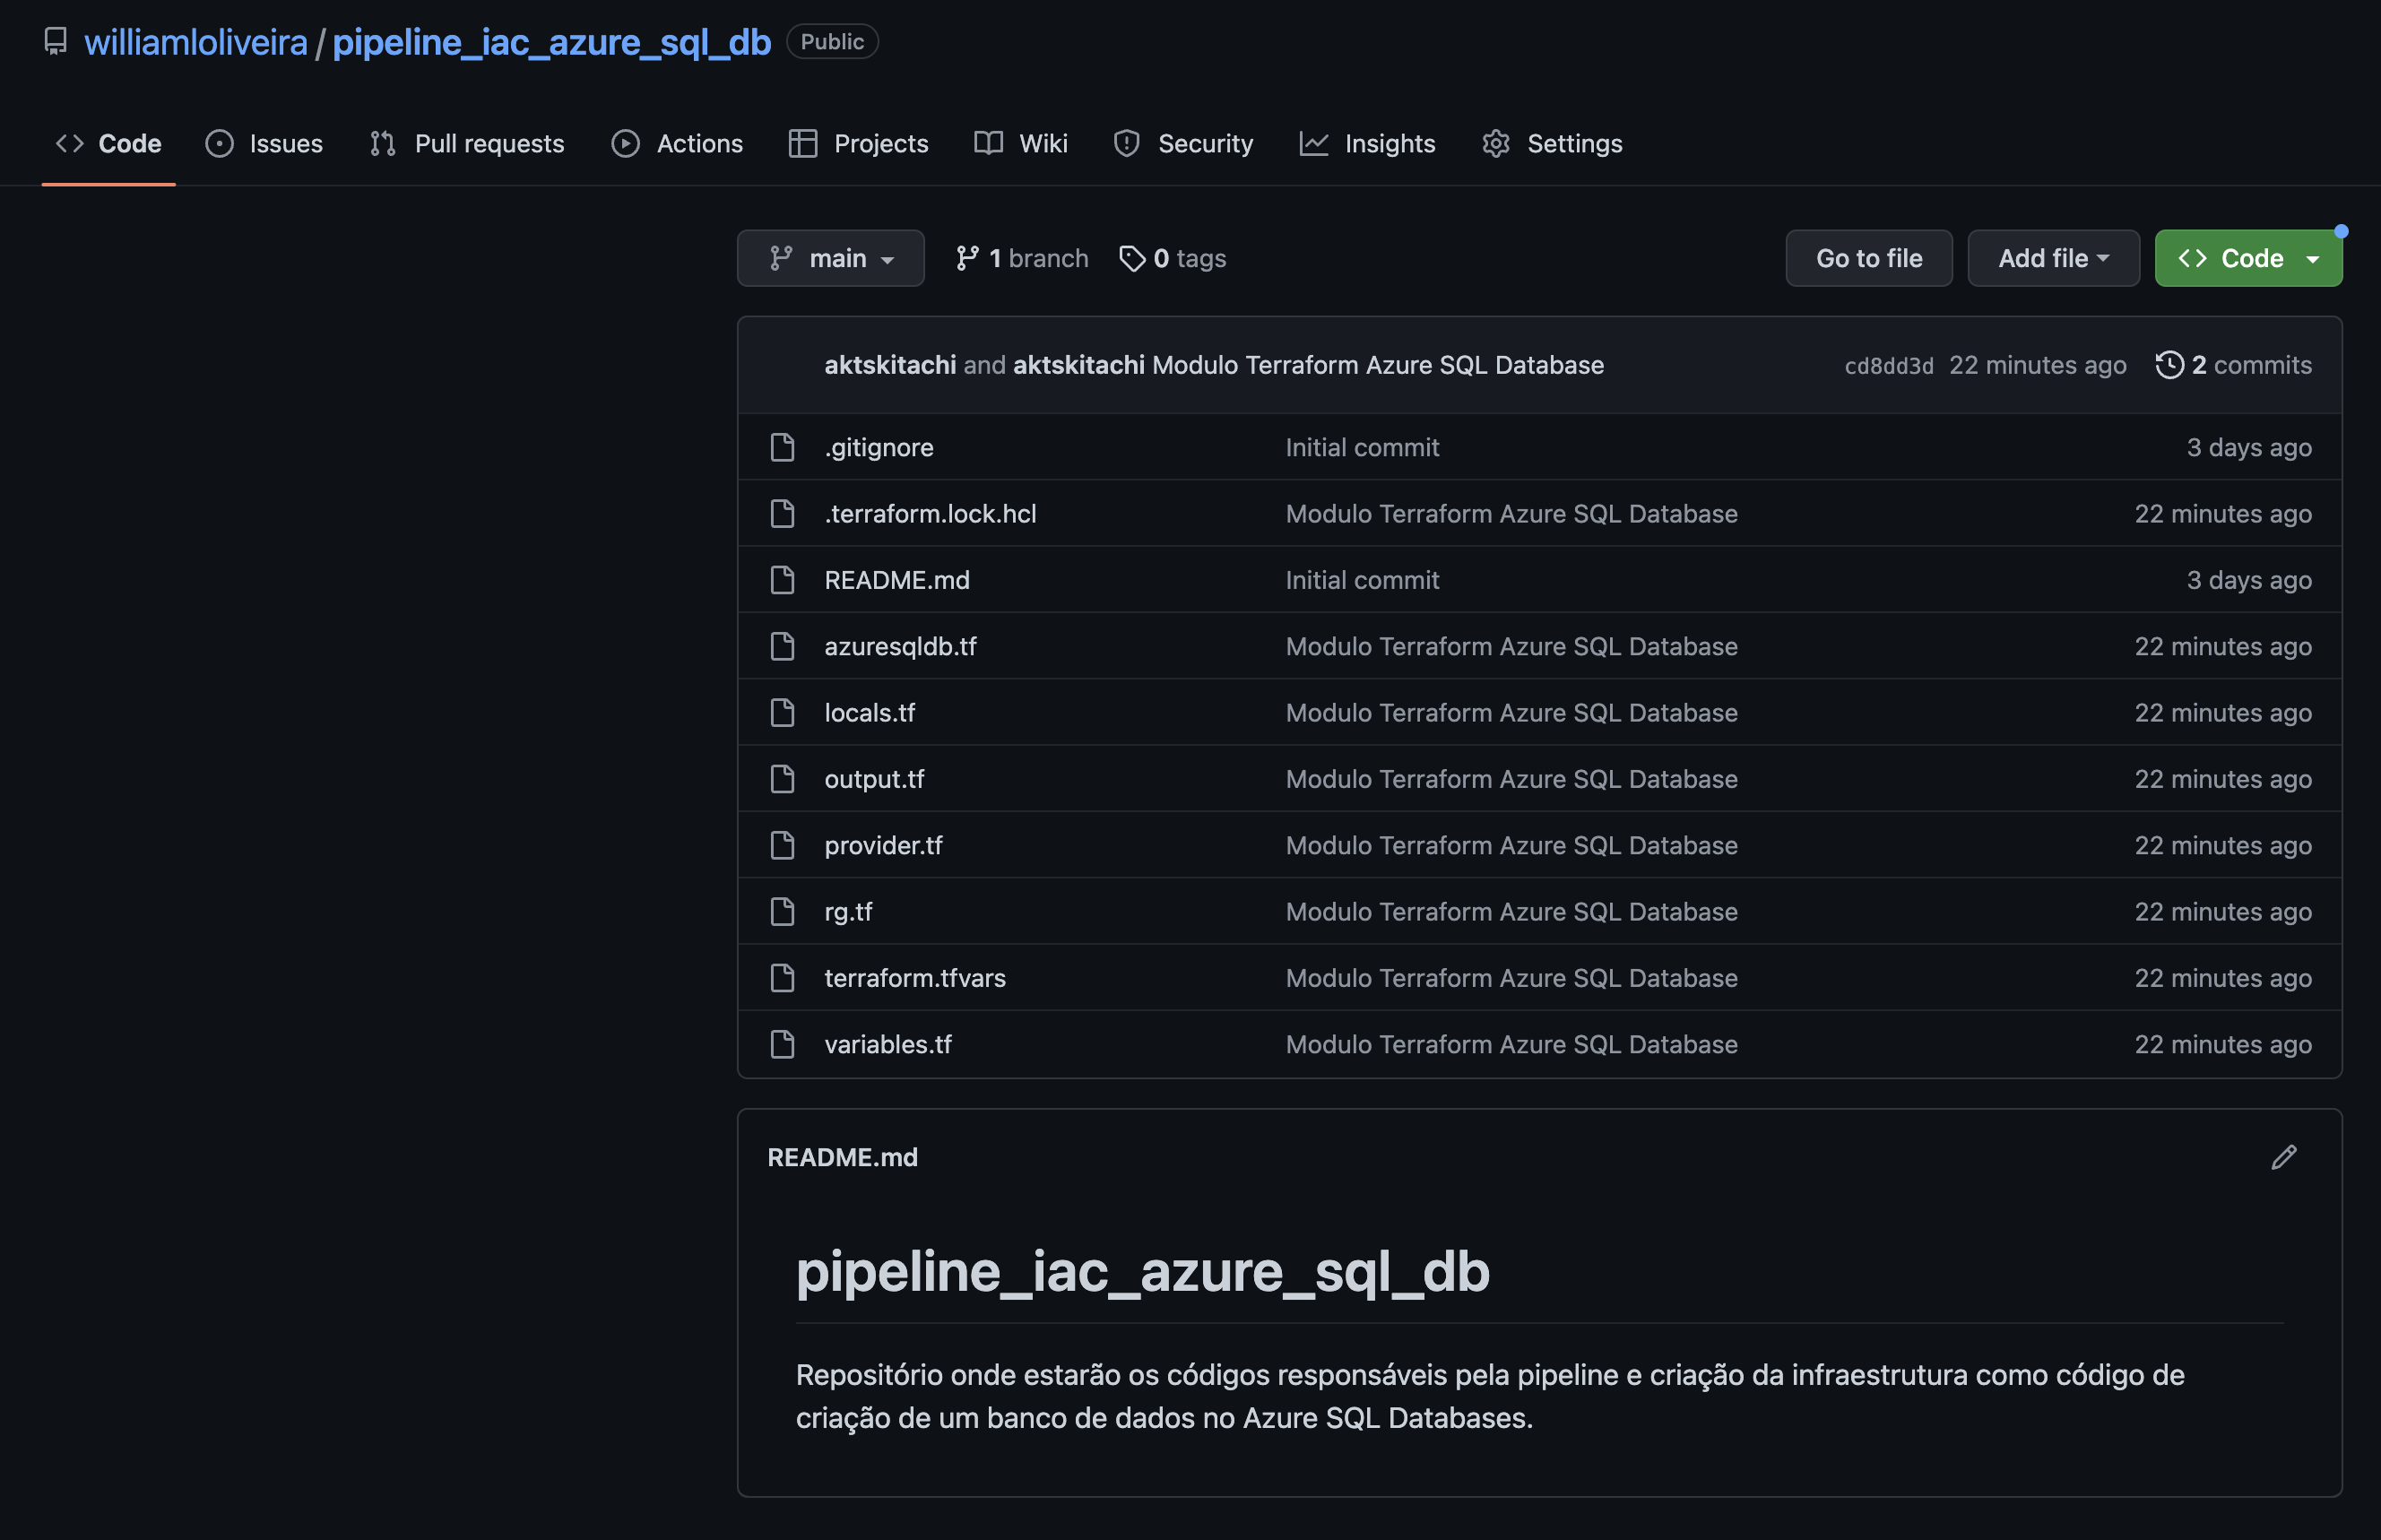Open the main branch dropdown
This screenshot has width=2381, height=1540.
[830, 258]
